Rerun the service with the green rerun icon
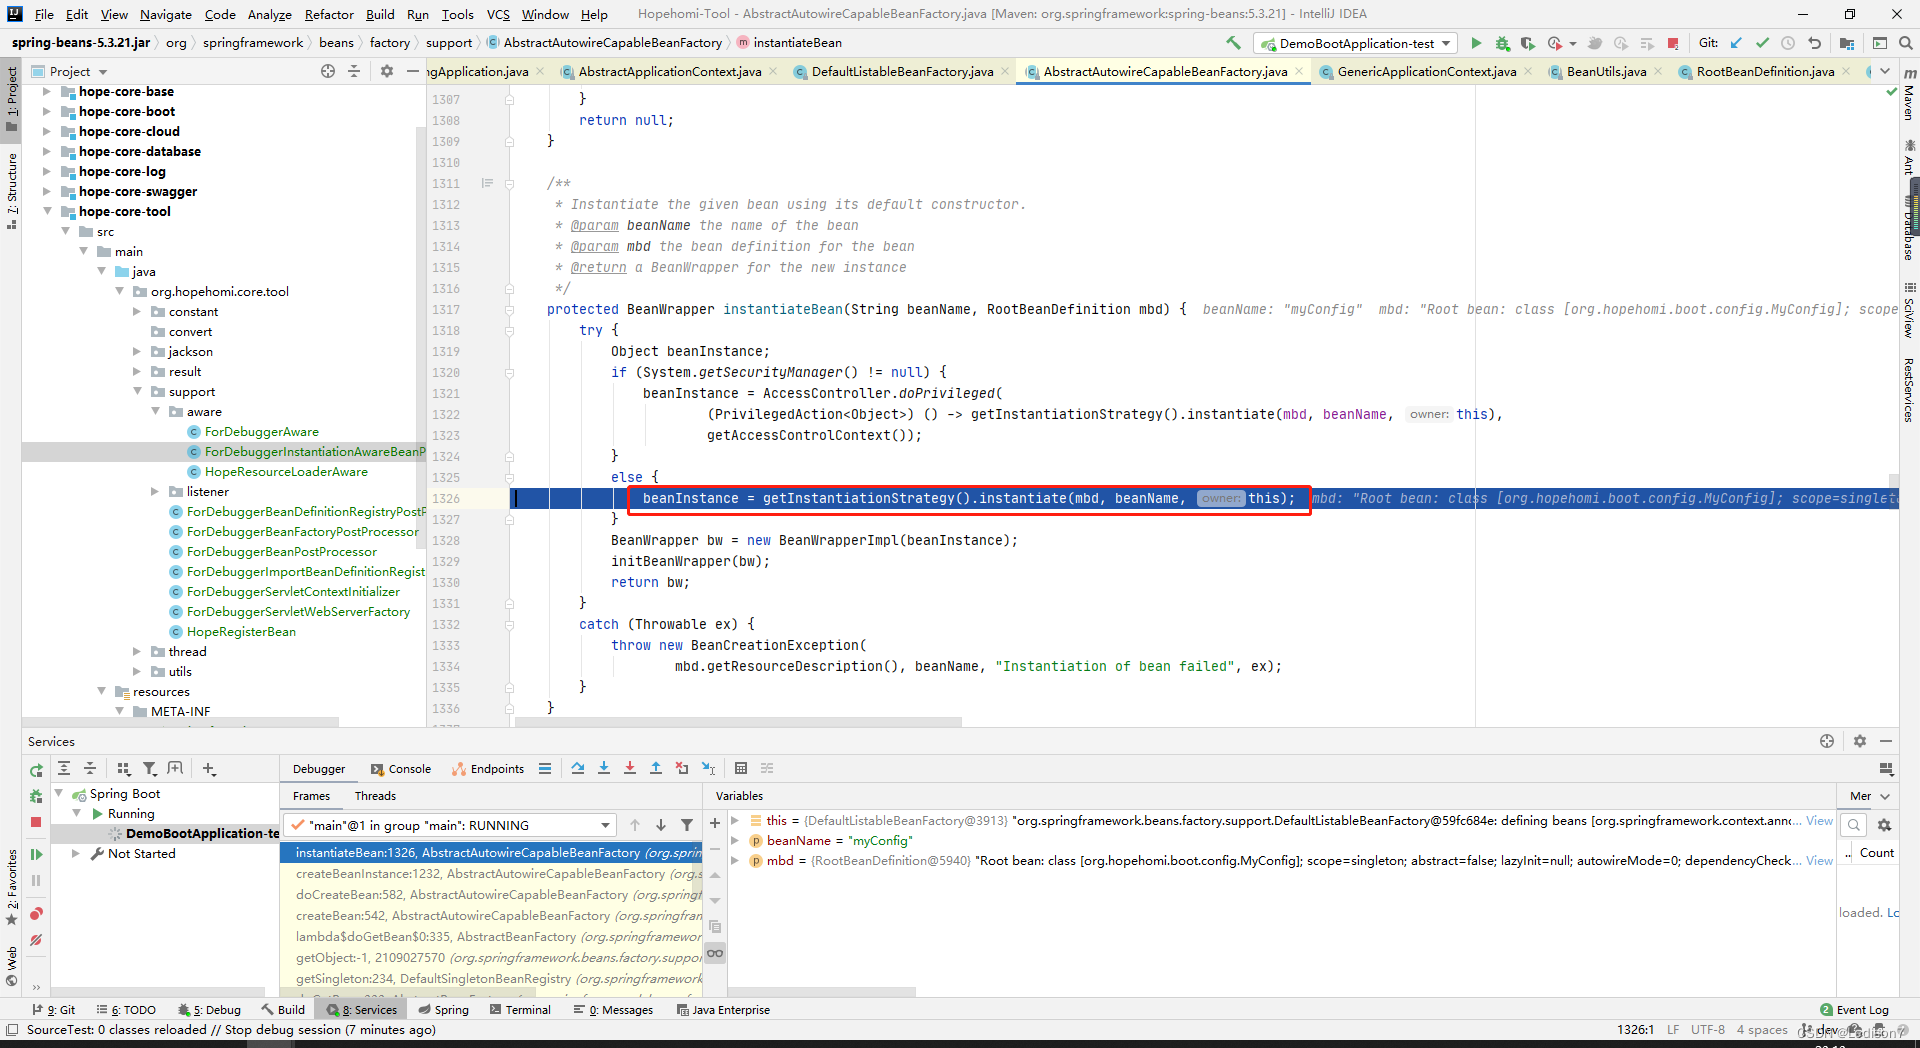Screen dimensions: 1920x1048 click(36, 769)
